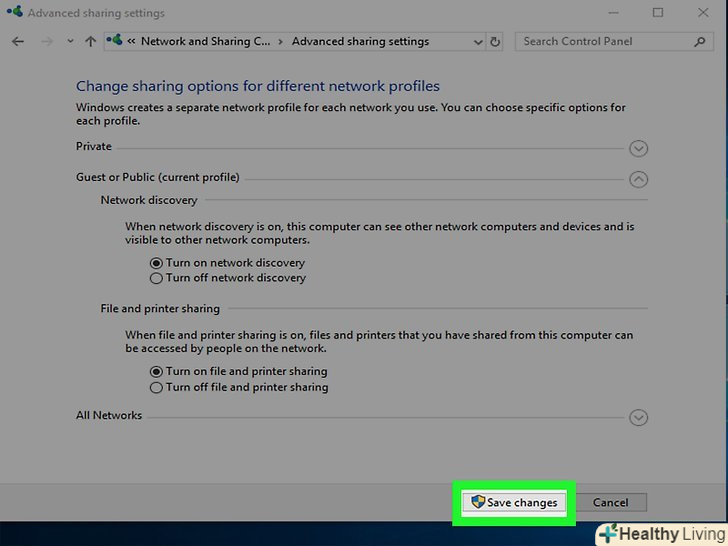Minimize the Advanced sharing settings window
The width and height of the screenshot is (728, 546).
point(613,13)
